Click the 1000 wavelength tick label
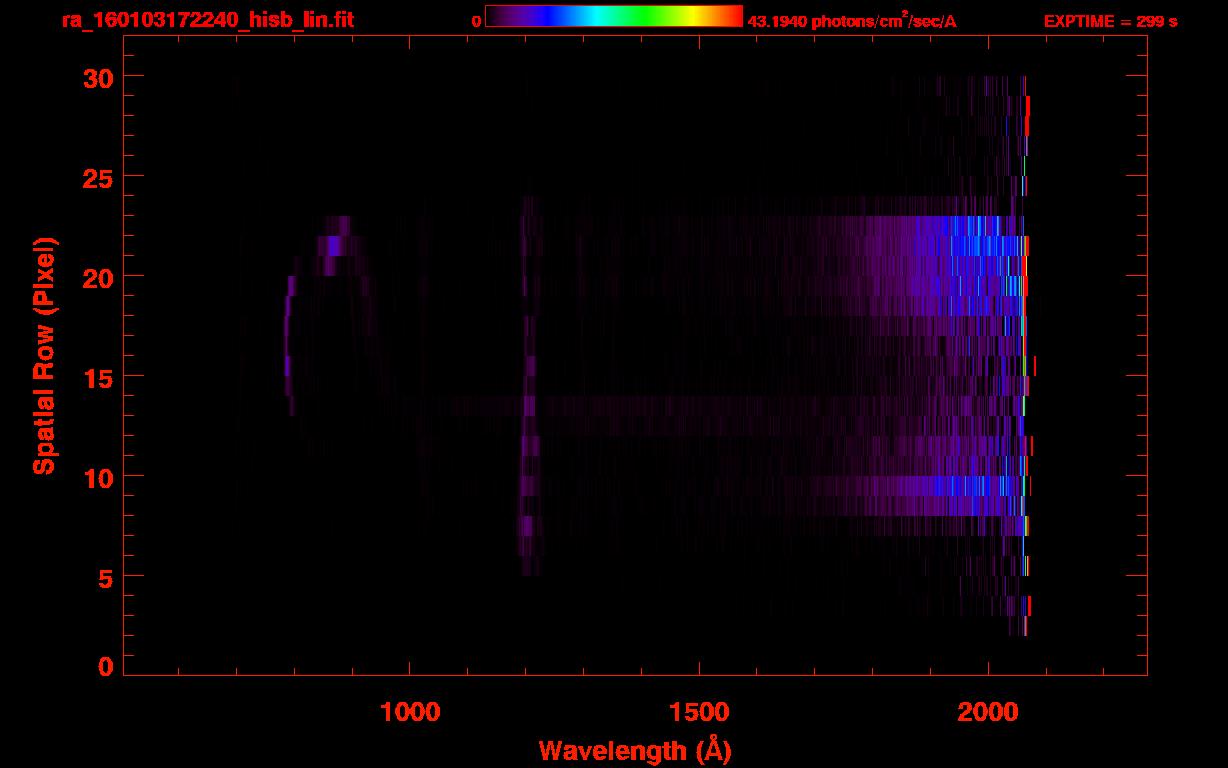This screenshot has height=768, width=1228. point(409,712)
